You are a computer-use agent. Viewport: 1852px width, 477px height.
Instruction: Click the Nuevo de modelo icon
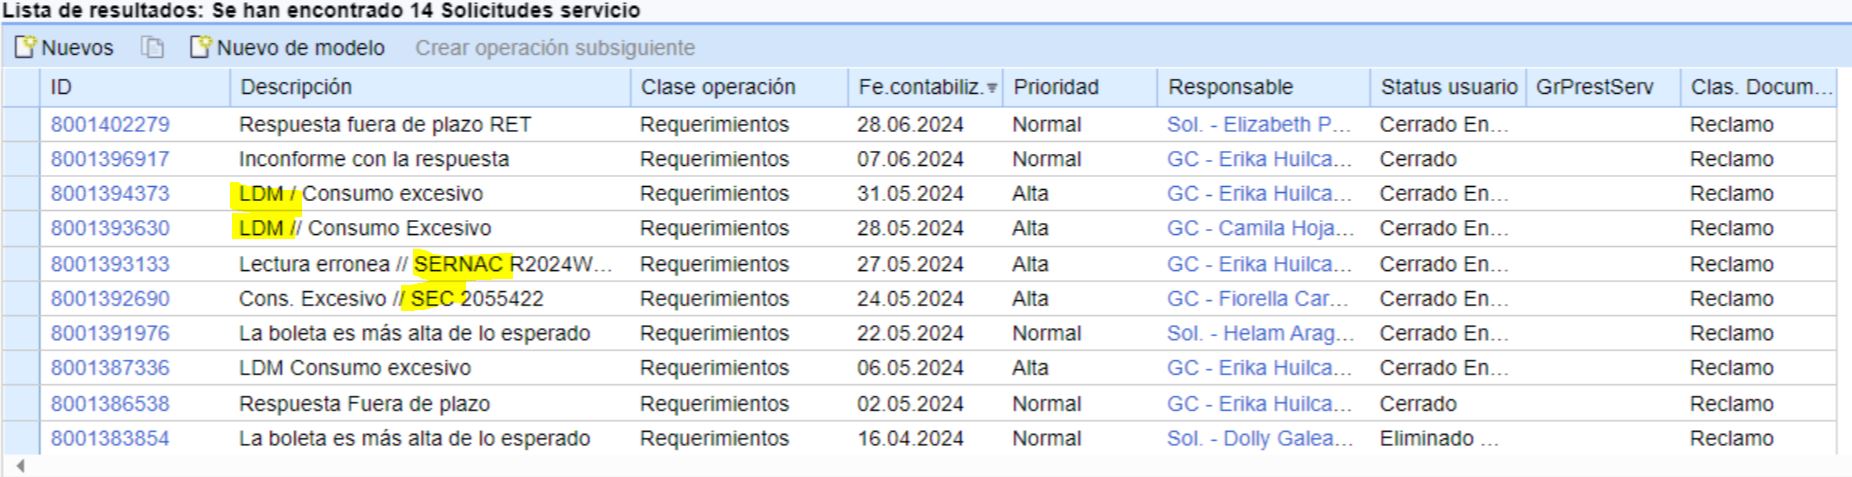pyautogui.click(x=201, y=47)
